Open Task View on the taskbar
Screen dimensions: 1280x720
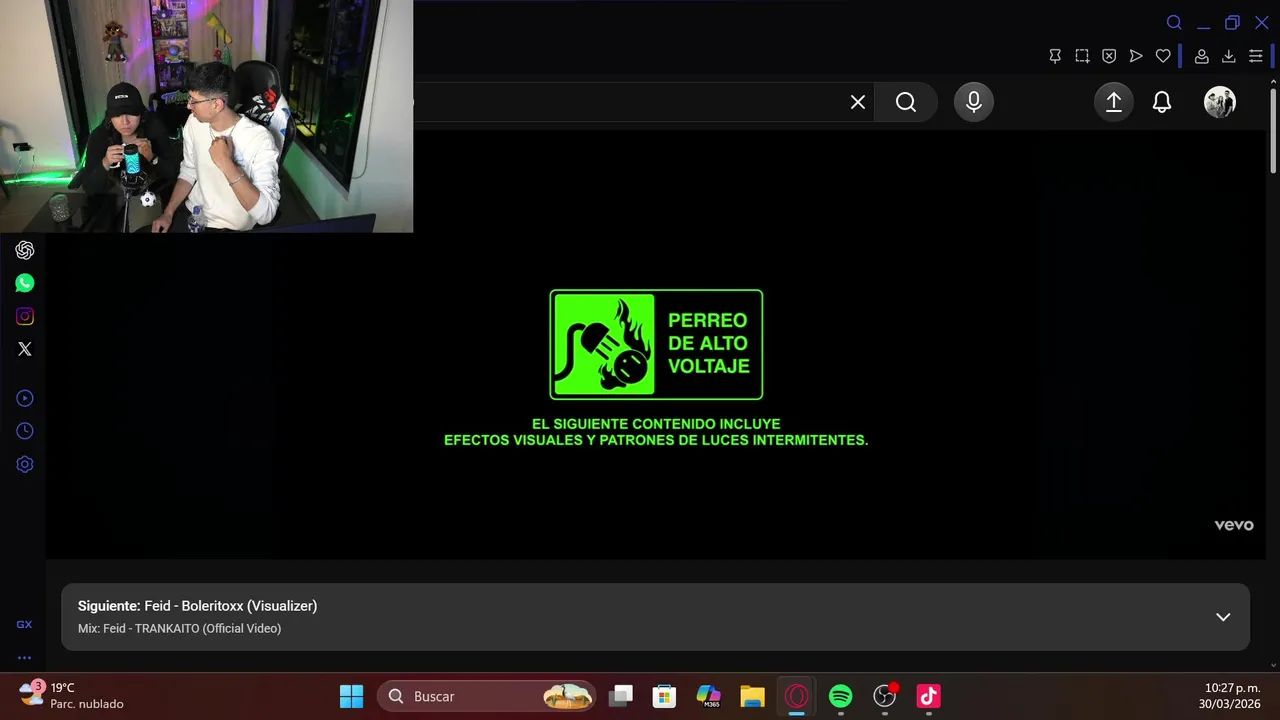pyautogui.click(x=621, y=696)
